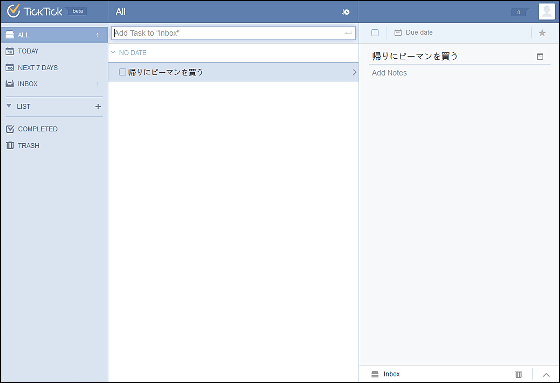Click the enter-key icon in the add task field

(x=348, y=33)
